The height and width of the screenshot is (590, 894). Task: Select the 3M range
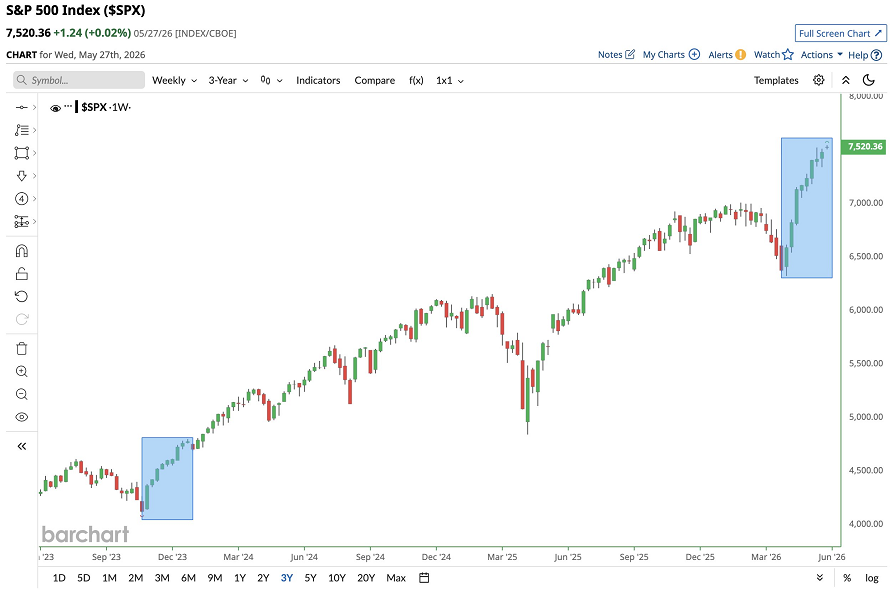(162, 578)
